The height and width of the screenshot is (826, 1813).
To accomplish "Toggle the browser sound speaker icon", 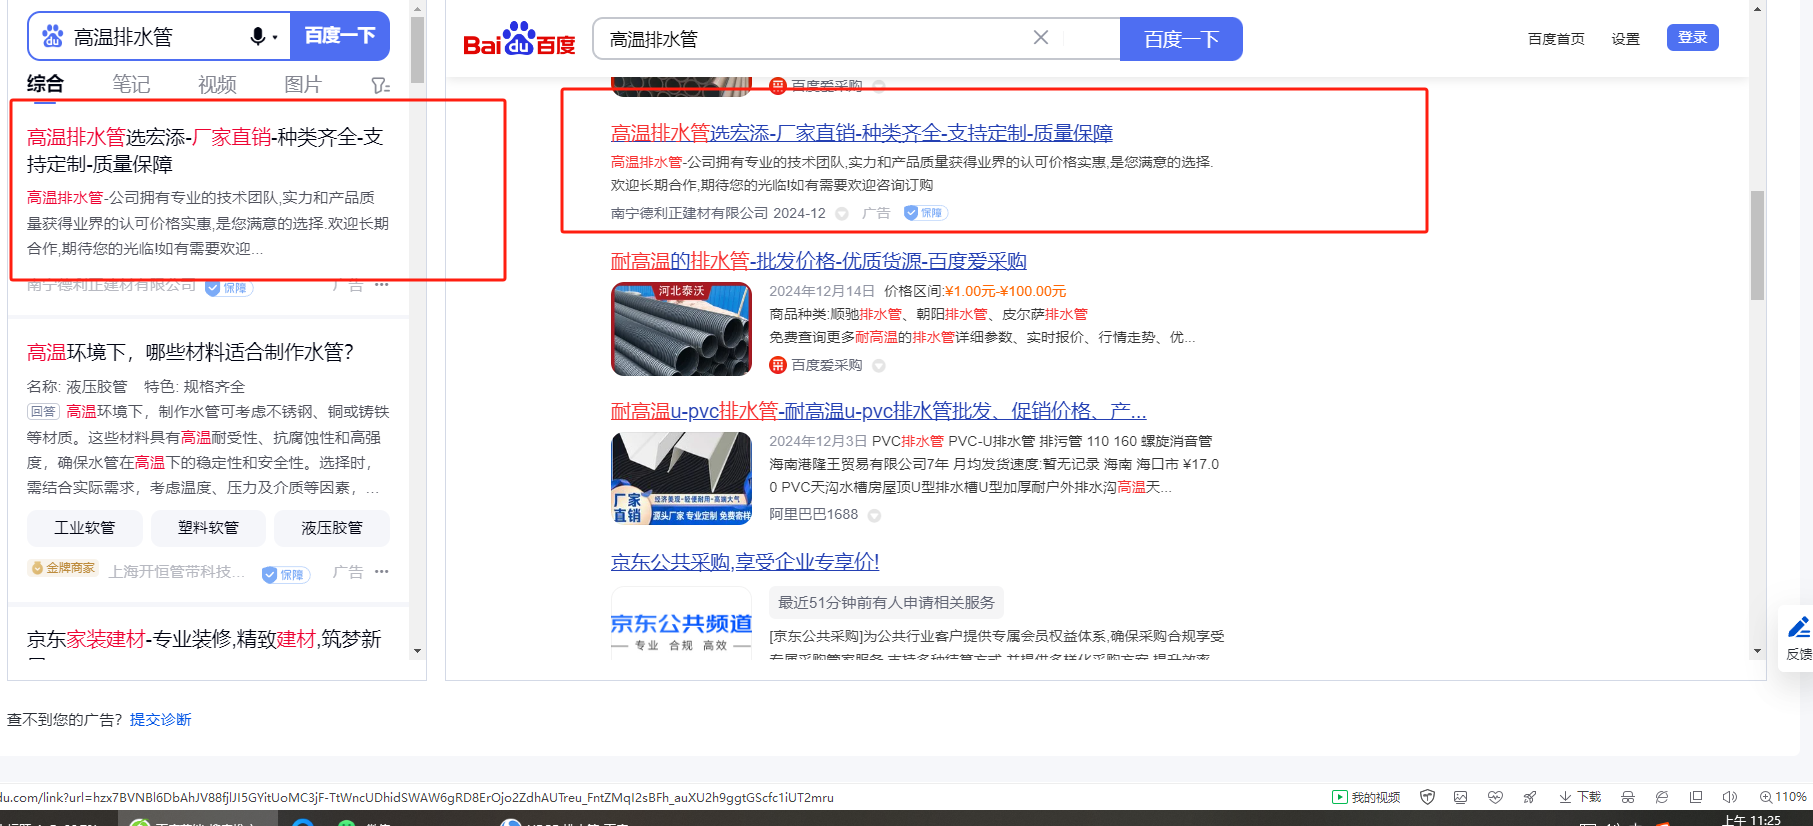I will [x=1729, y=797].
